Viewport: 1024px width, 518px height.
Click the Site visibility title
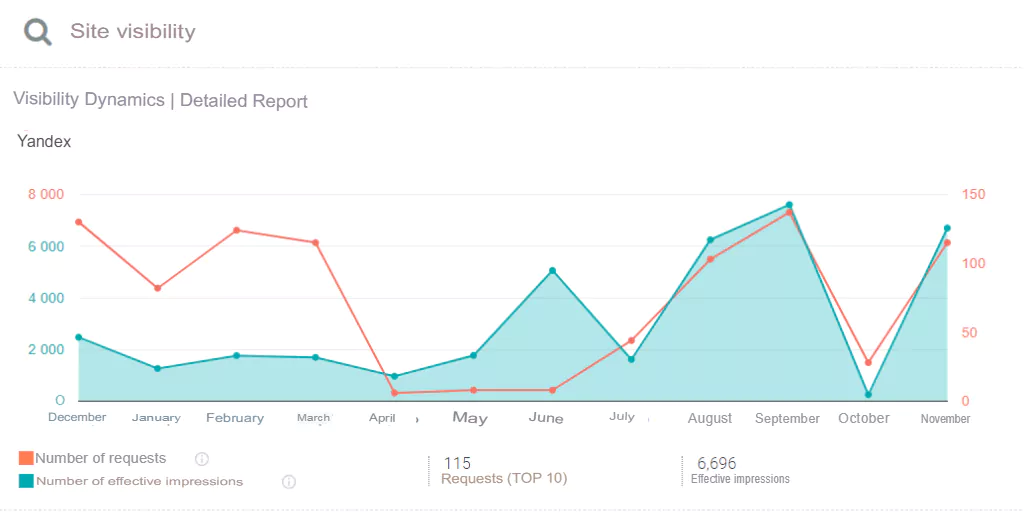click(133, 31)
